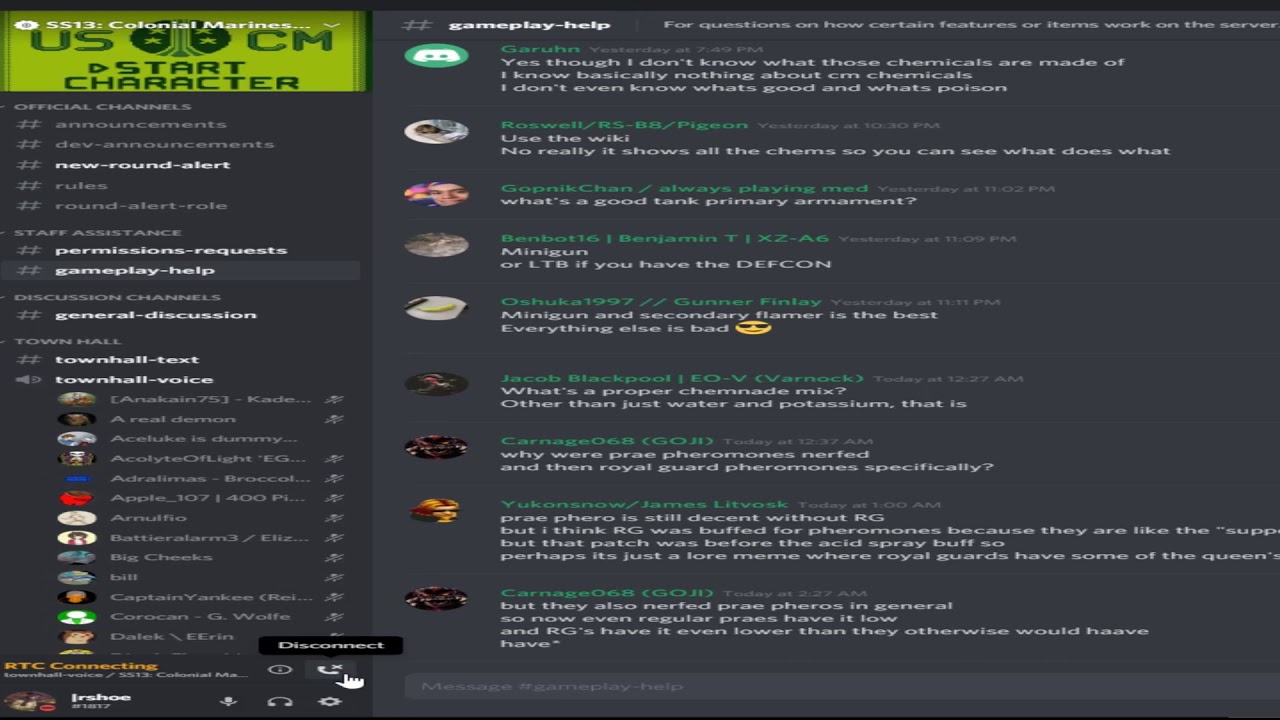The image size is (1280, 720).
Task: Click Corocan - G. Wolfe's mushroom avatar
Action: pyautogui.click(x=77, y=617)
